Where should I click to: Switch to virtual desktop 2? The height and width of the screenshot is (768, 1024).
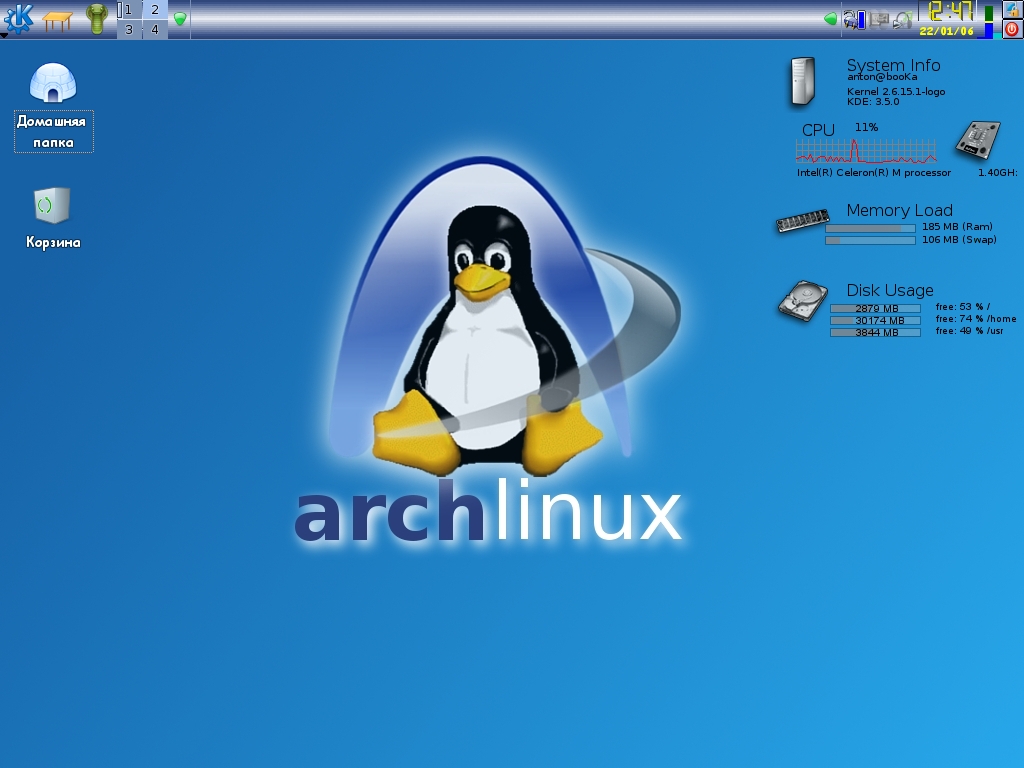pos(155,9)
